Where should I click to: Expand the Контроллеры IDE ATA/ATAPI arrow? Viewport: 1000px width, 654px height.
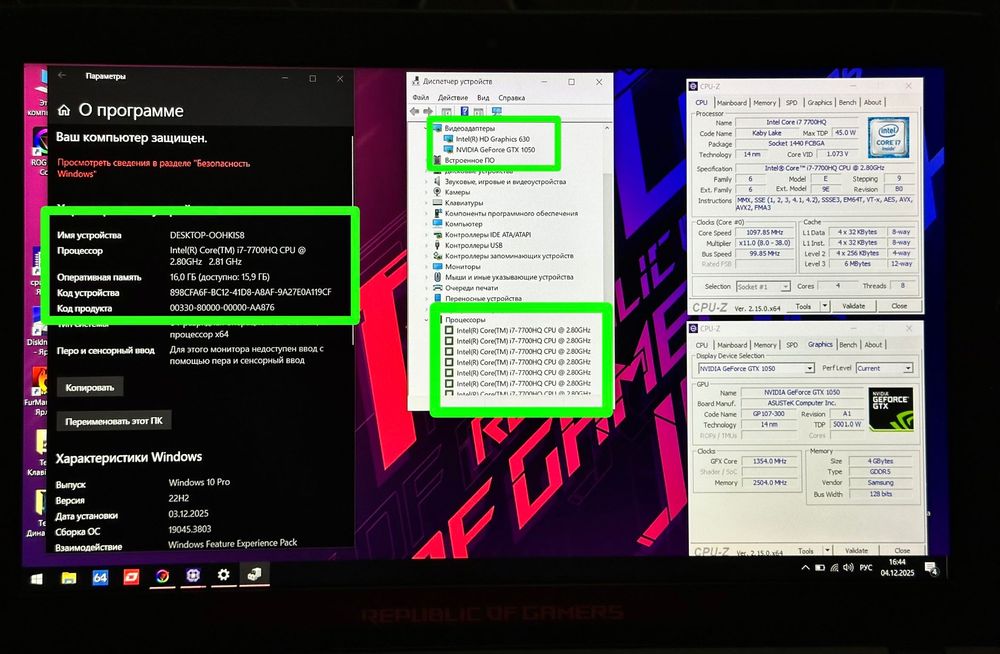[427, 235]
